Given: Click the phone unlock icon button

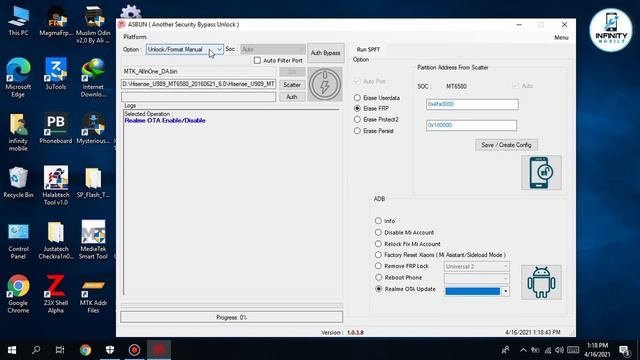Looking at the screenshot, I should tap(541, 173).
